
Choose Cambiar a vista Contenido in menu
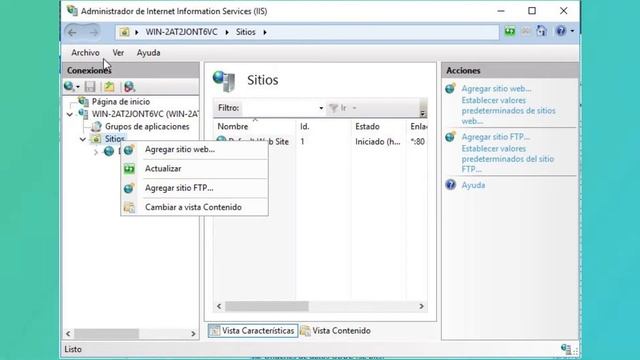tap(194, 207)
